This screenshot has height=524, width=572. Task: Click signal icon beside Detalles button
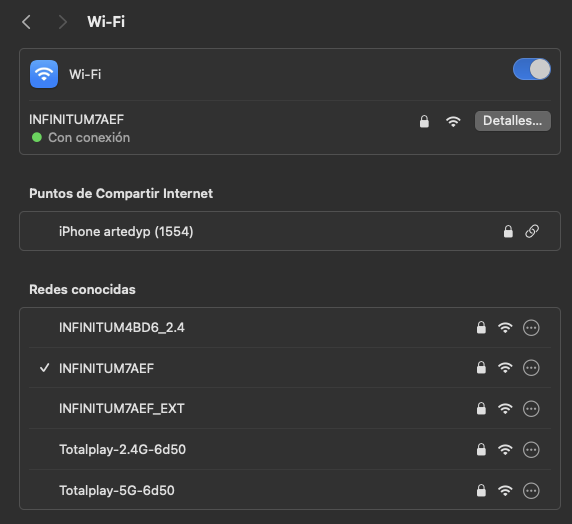(x=453, y=121)
